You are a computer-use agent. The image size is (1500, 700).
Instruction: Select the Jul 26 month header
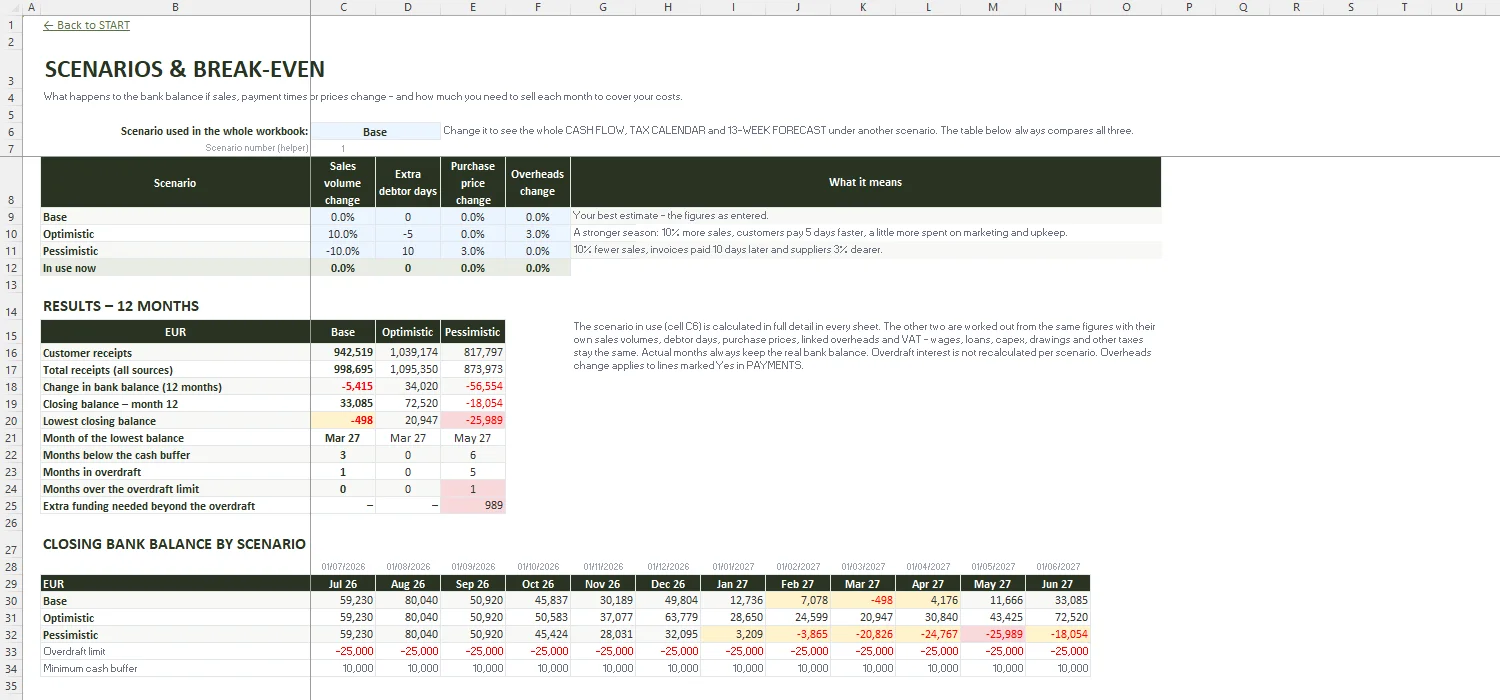(343, 584)
